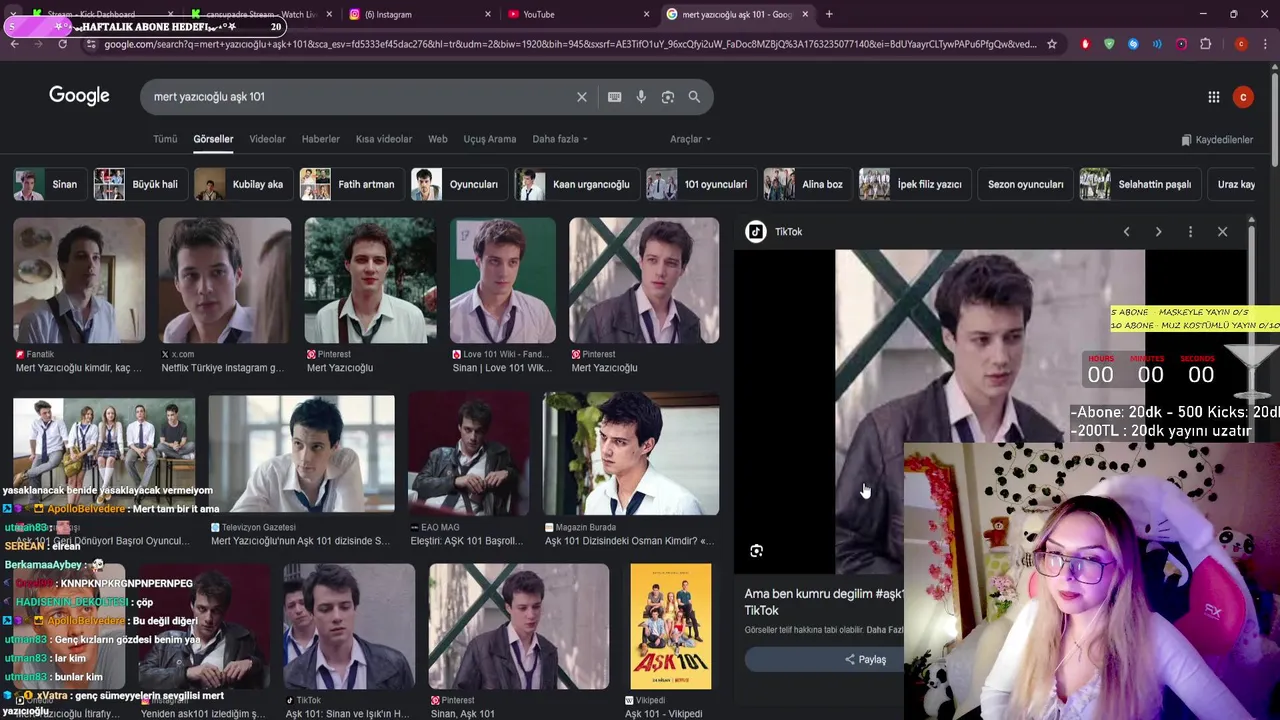1280x720 pixels.
Task: Open the Uçuş Arama tab
Action: tap(490, 139)
